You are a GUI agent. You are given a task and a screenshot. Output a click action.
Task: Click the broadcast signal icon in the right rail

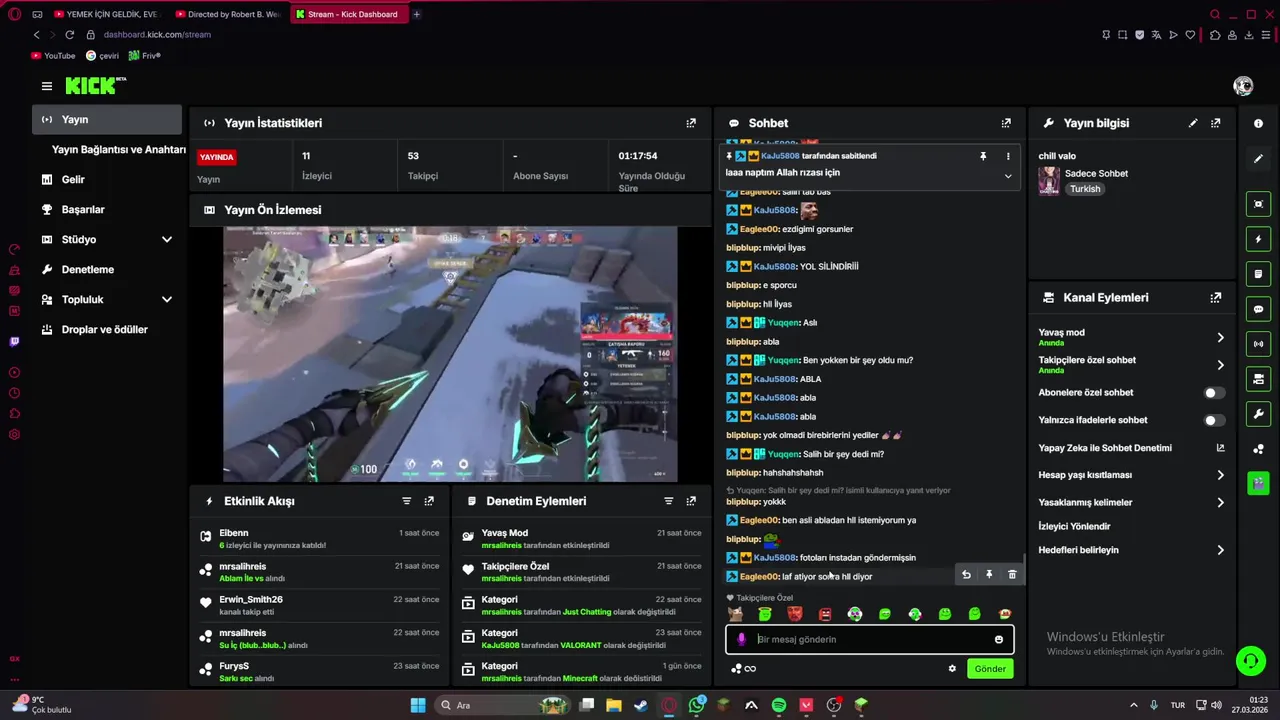click(x=1258, y=344)
